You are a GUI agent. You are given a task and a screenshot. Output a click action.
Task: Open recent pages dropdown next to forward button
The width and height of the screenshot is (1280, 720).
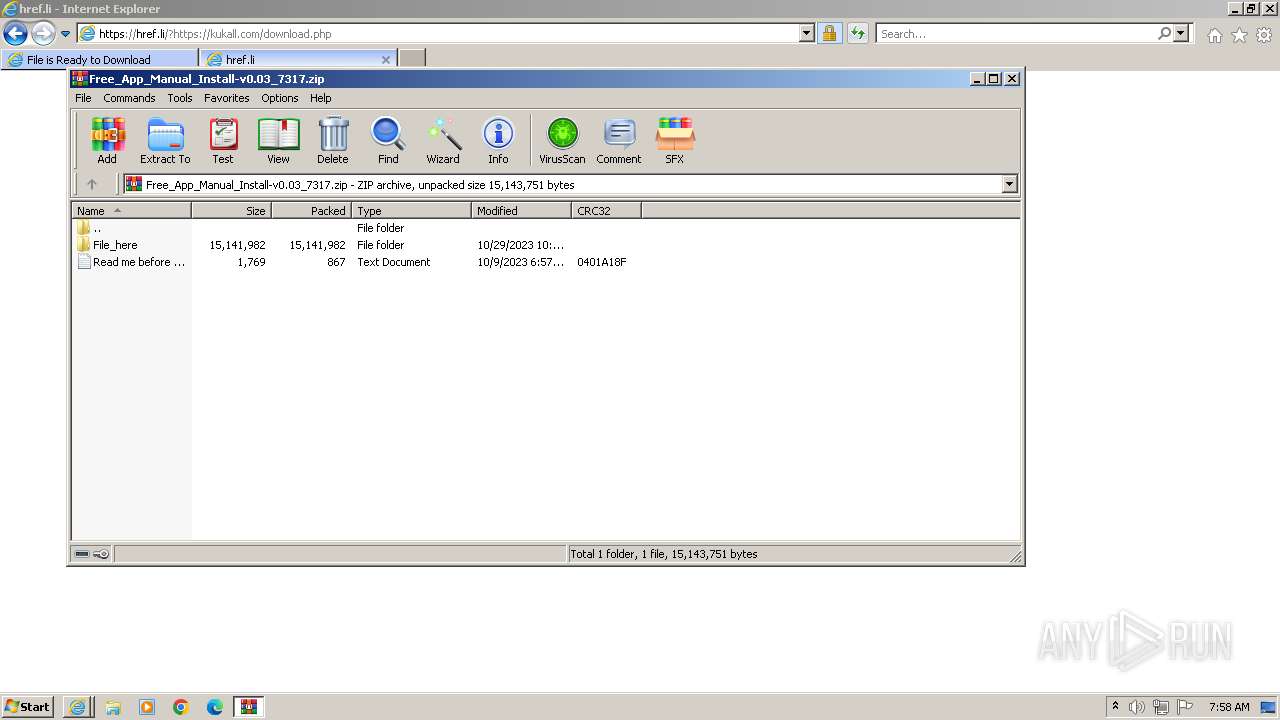(x=65, y=34)
